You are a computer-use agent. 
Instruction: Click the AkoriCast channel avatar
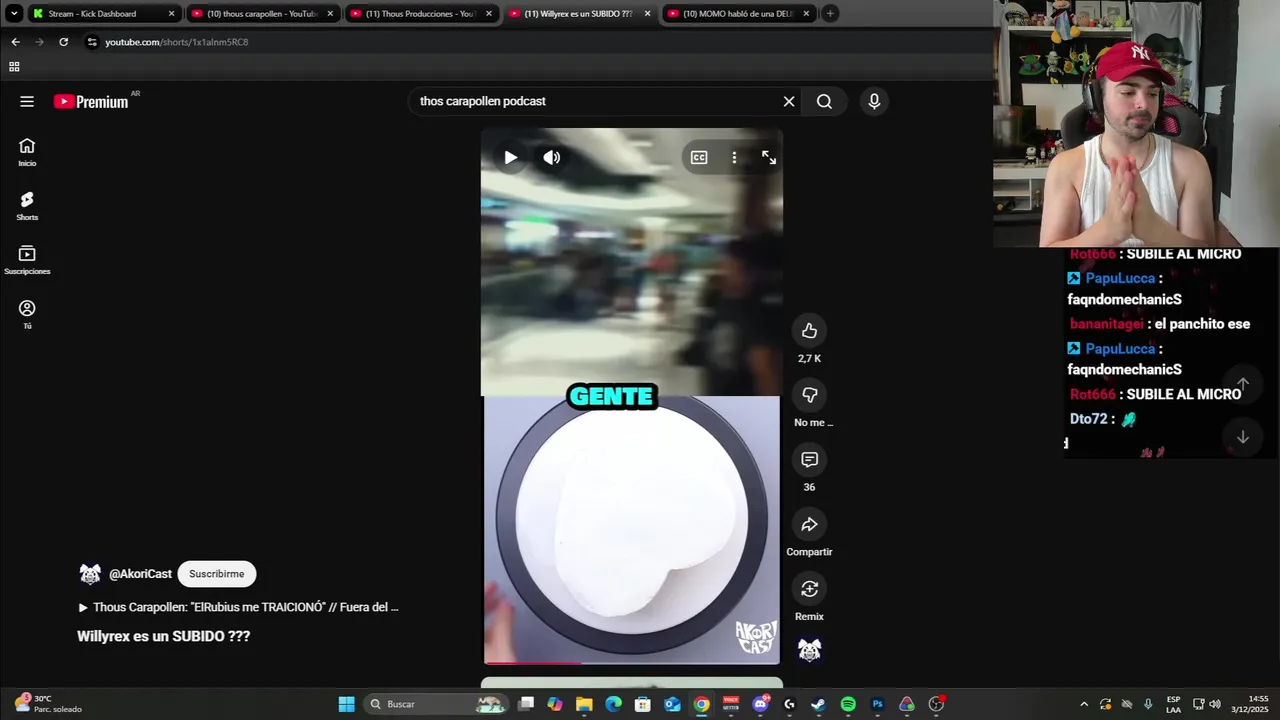pos(90,574)
